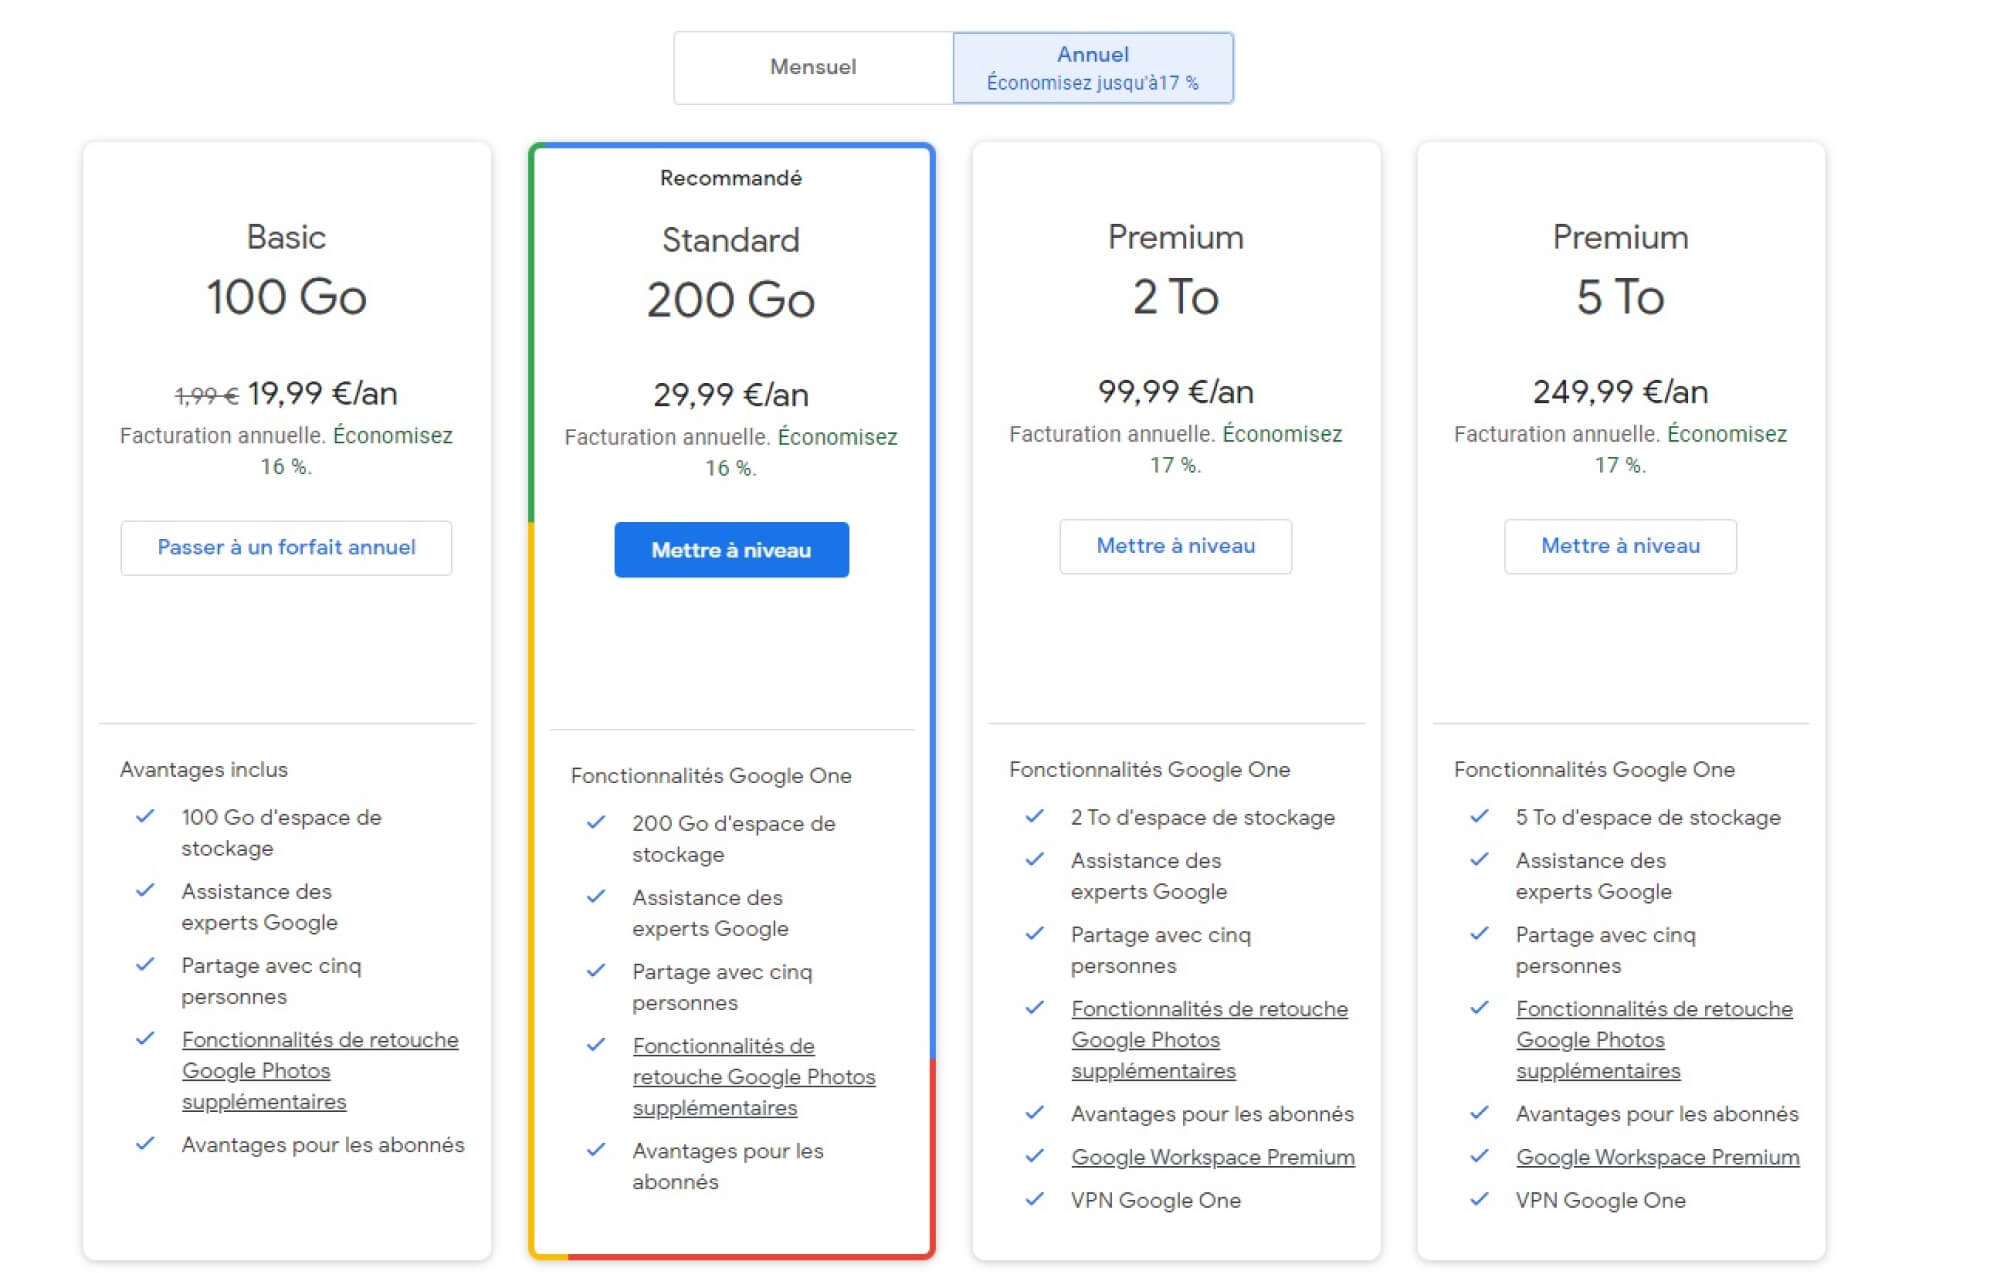
Task: Click checkmark beside 200 Go d'espace de stockage
Action: pyautogui.click(x=596, y=822)
